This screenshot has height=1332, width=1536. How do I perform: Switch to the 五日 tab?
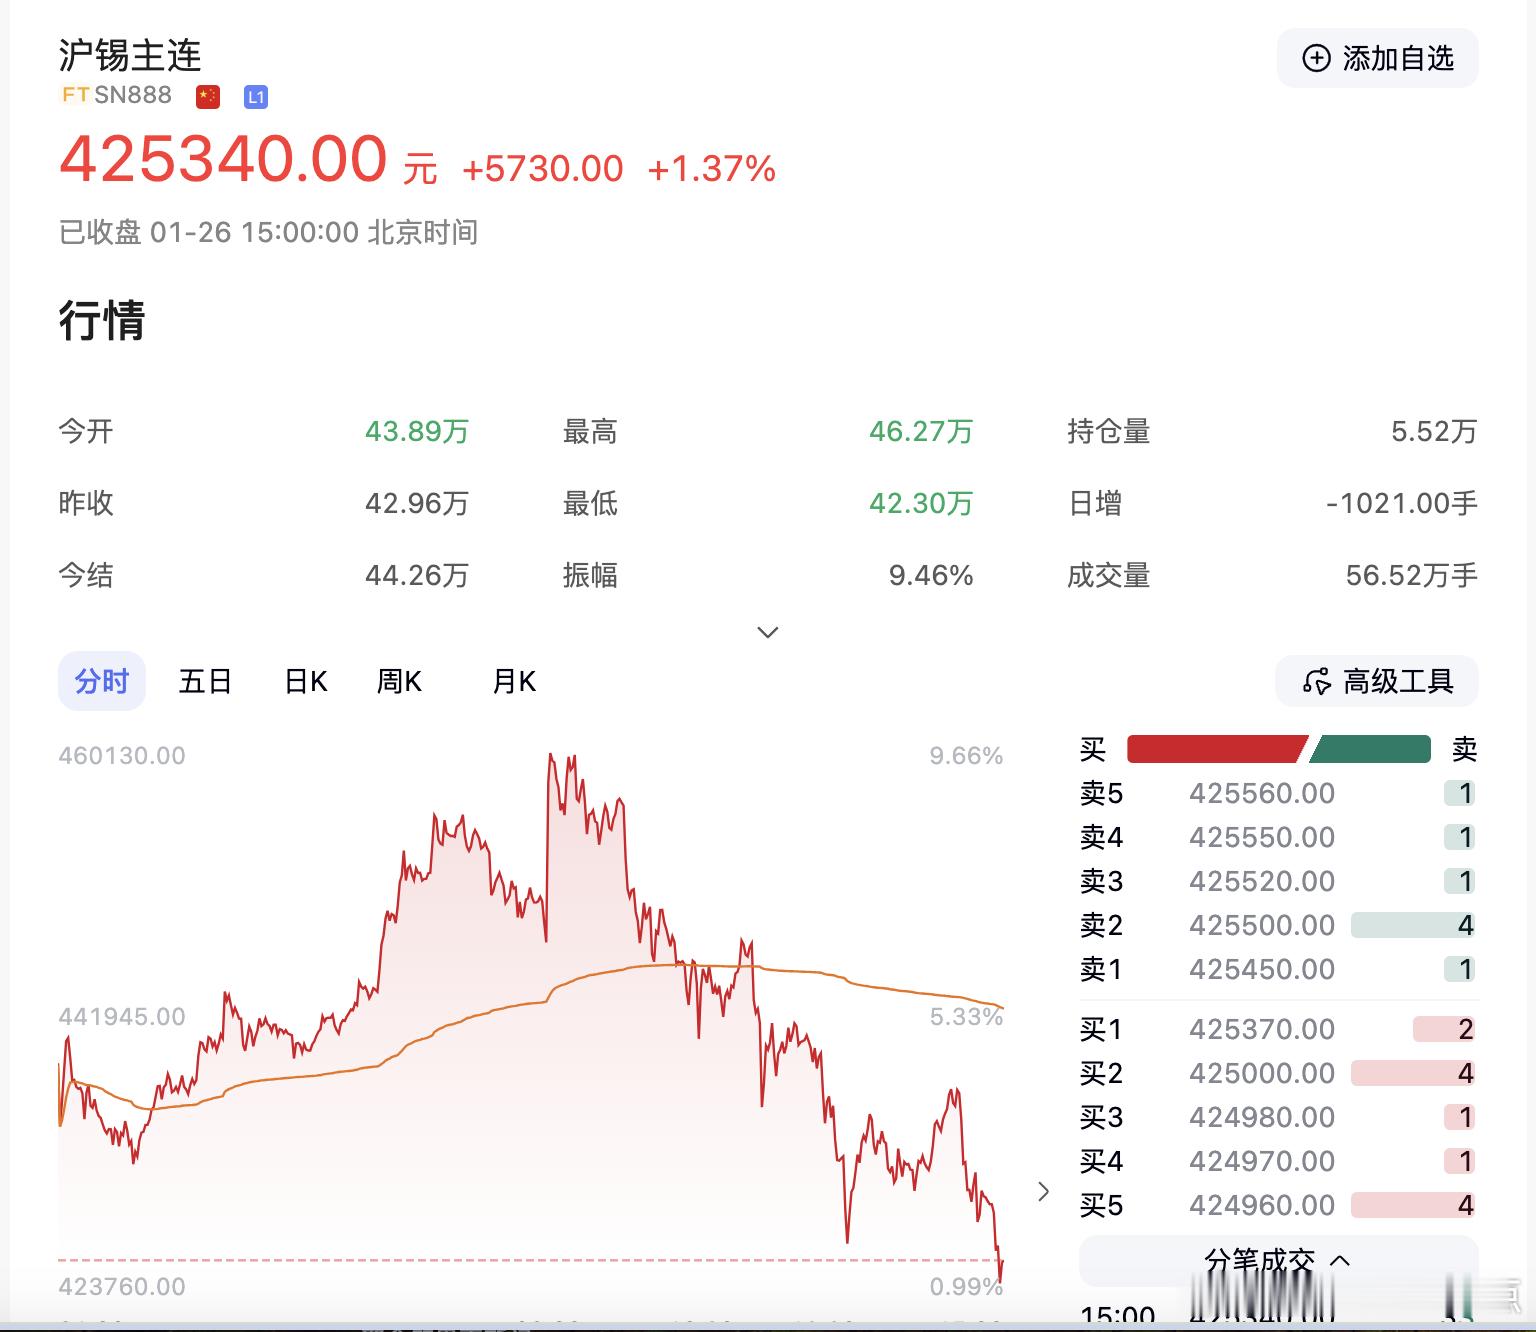pyautogui.click(x=205, y=681)
